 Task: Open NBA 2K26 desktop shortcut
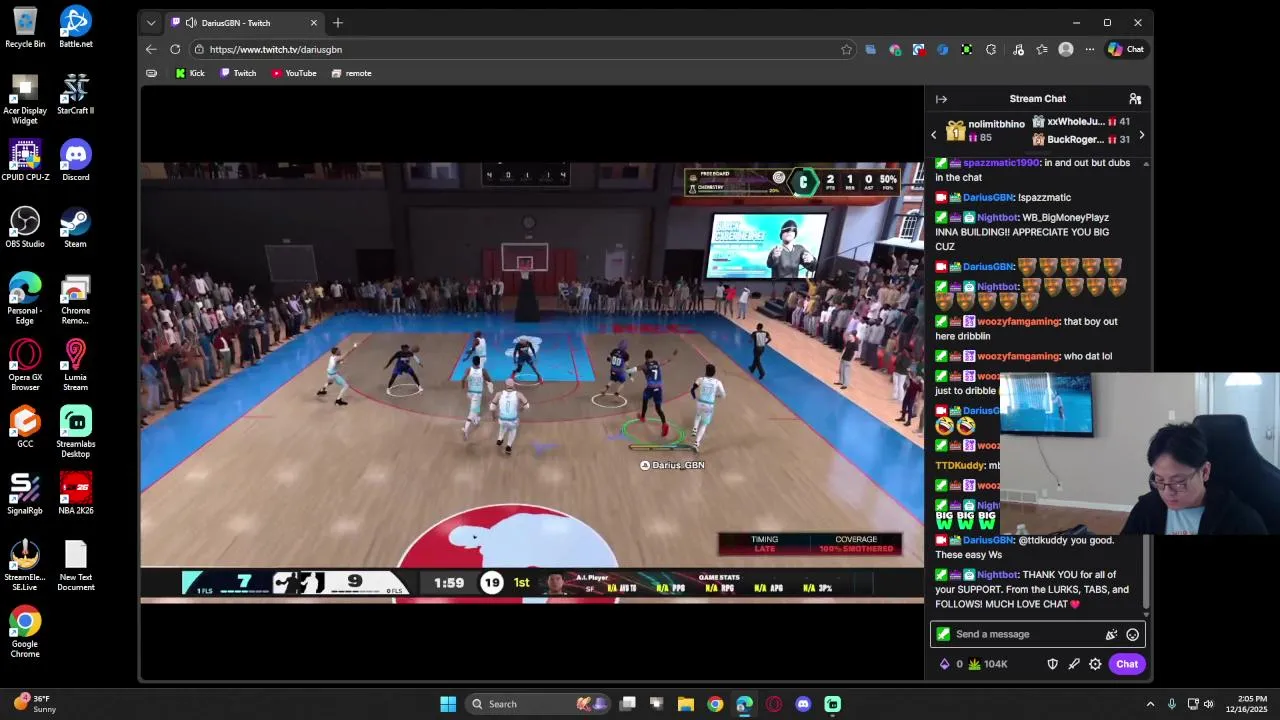75,495
